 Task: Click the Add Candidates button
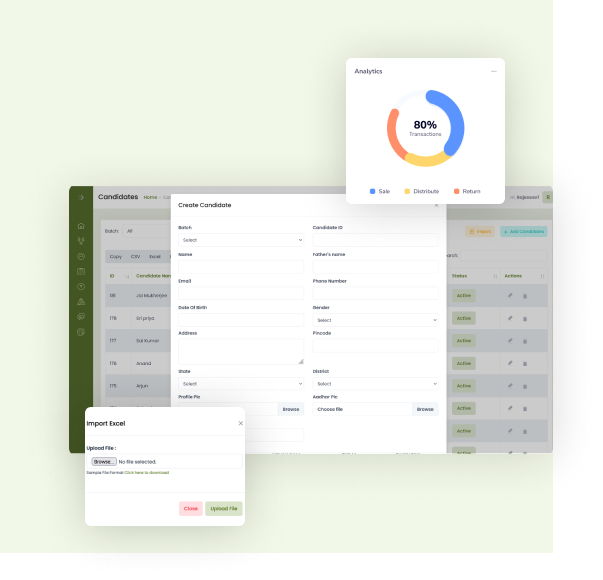[x=523, y=231]
